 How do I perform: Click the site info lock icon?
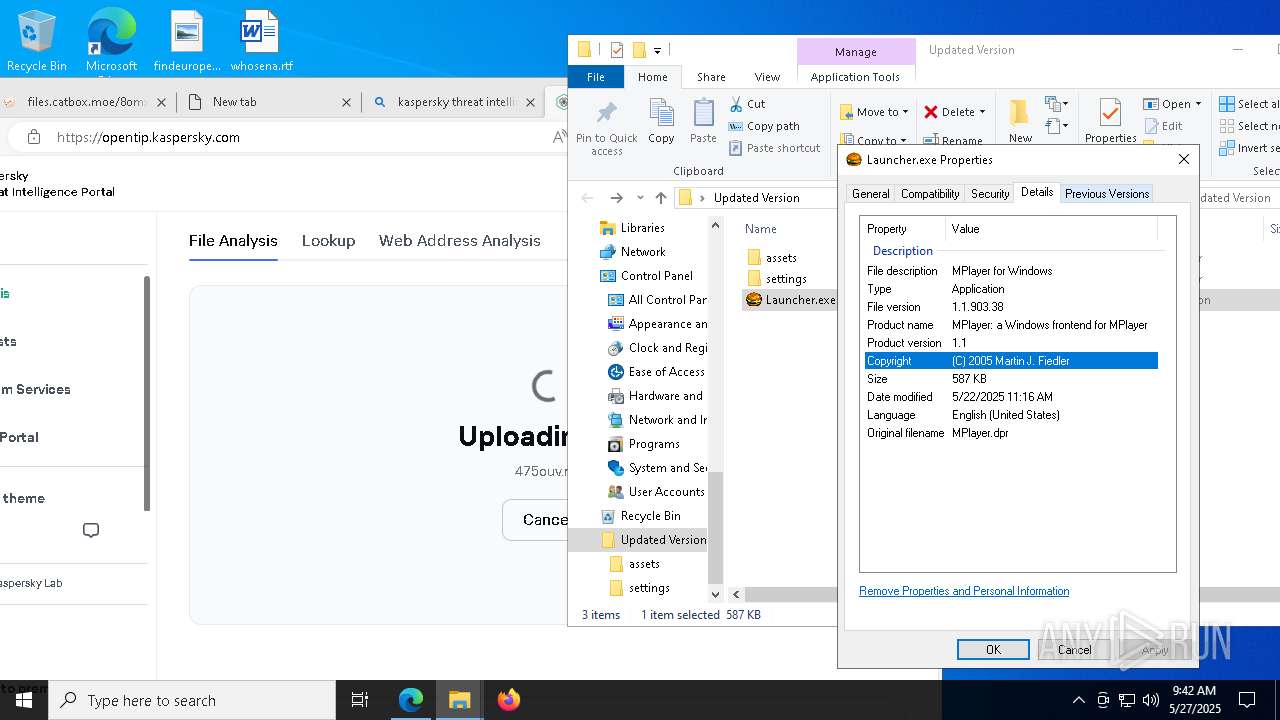[x=34, y=137]
